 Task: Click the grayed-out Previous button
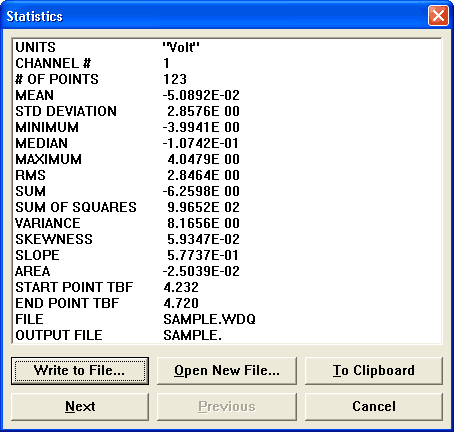(227, 407)
